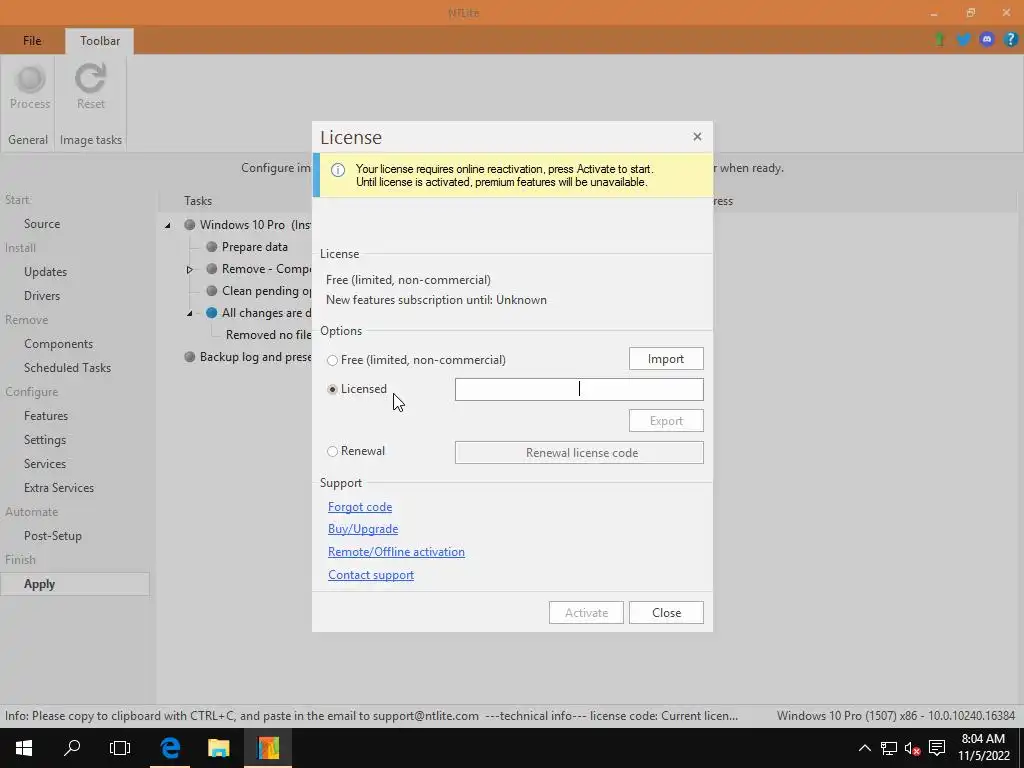
Task: Open the Discord icon
Action: tap(987, 40)
